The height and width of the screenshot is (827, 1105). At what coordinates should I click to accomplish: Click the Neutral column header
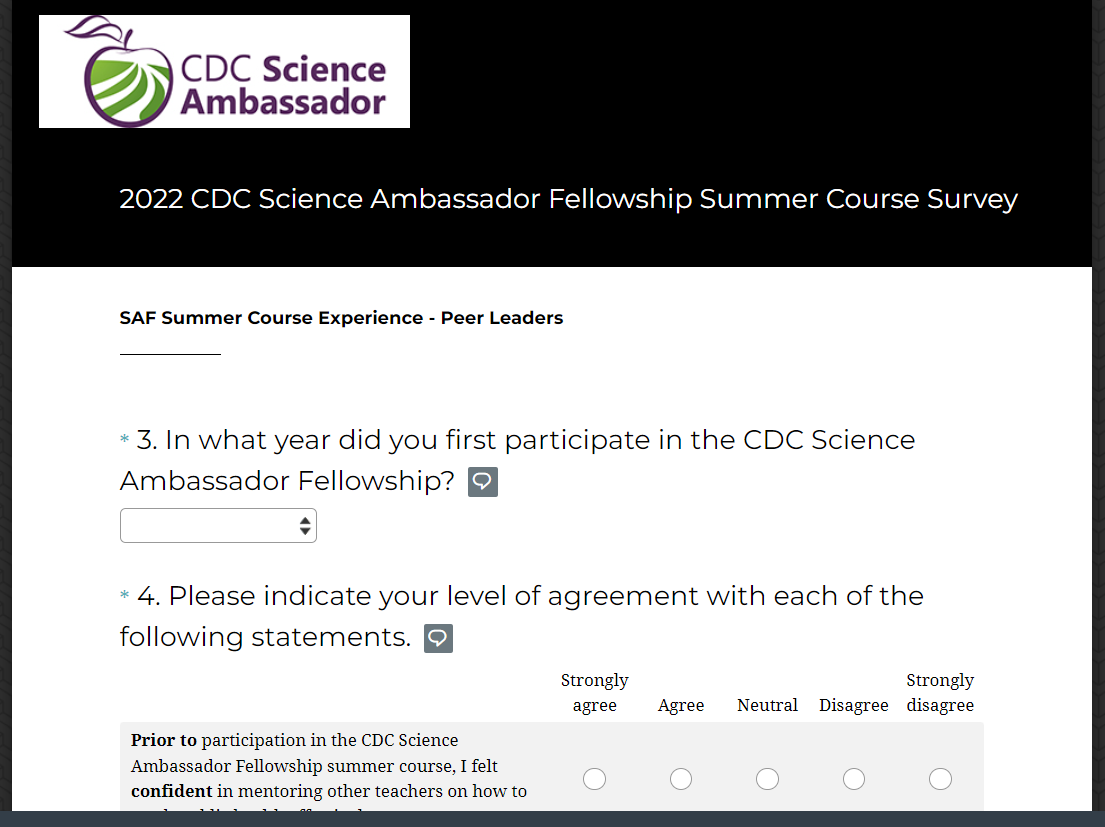click(767, 705)
